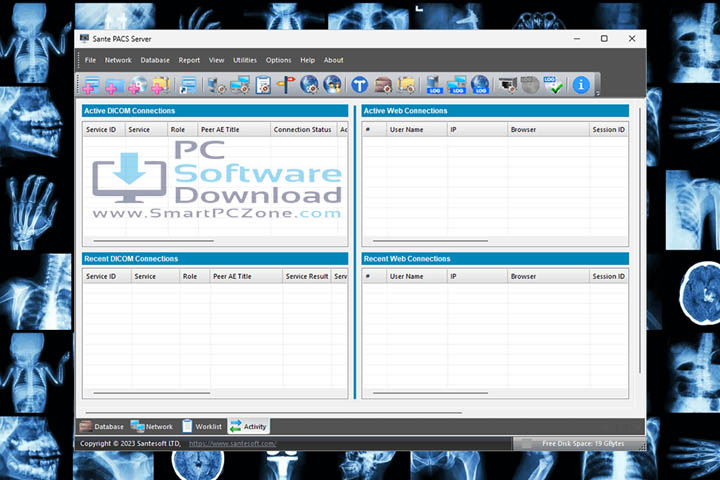This screenshot has height=480, width=720.
Task: Open database settings icon with gear
Action: click(x=382, y=85)
